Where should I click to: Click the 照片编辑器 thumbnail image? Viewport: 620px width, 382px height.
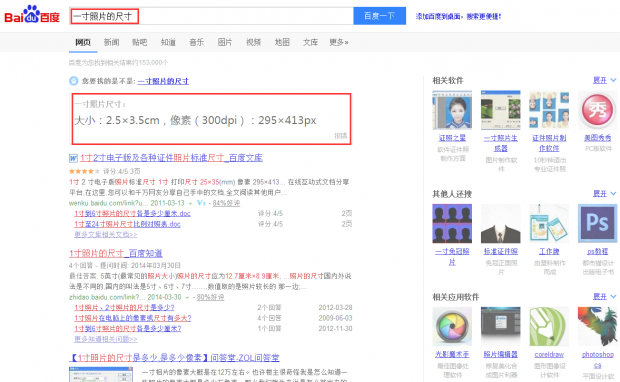pos(501,327)
